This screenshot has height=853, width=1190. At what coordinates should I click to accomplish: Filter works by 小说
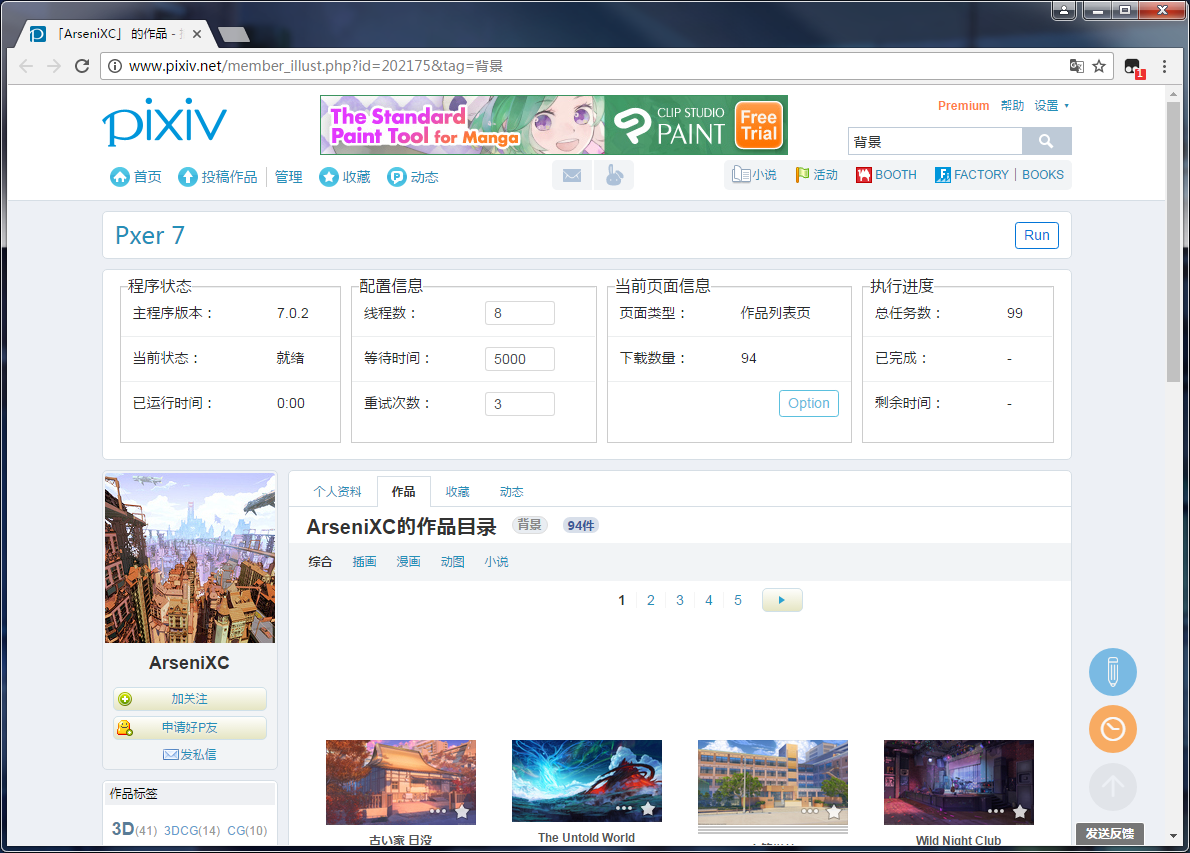pos(496,562)
